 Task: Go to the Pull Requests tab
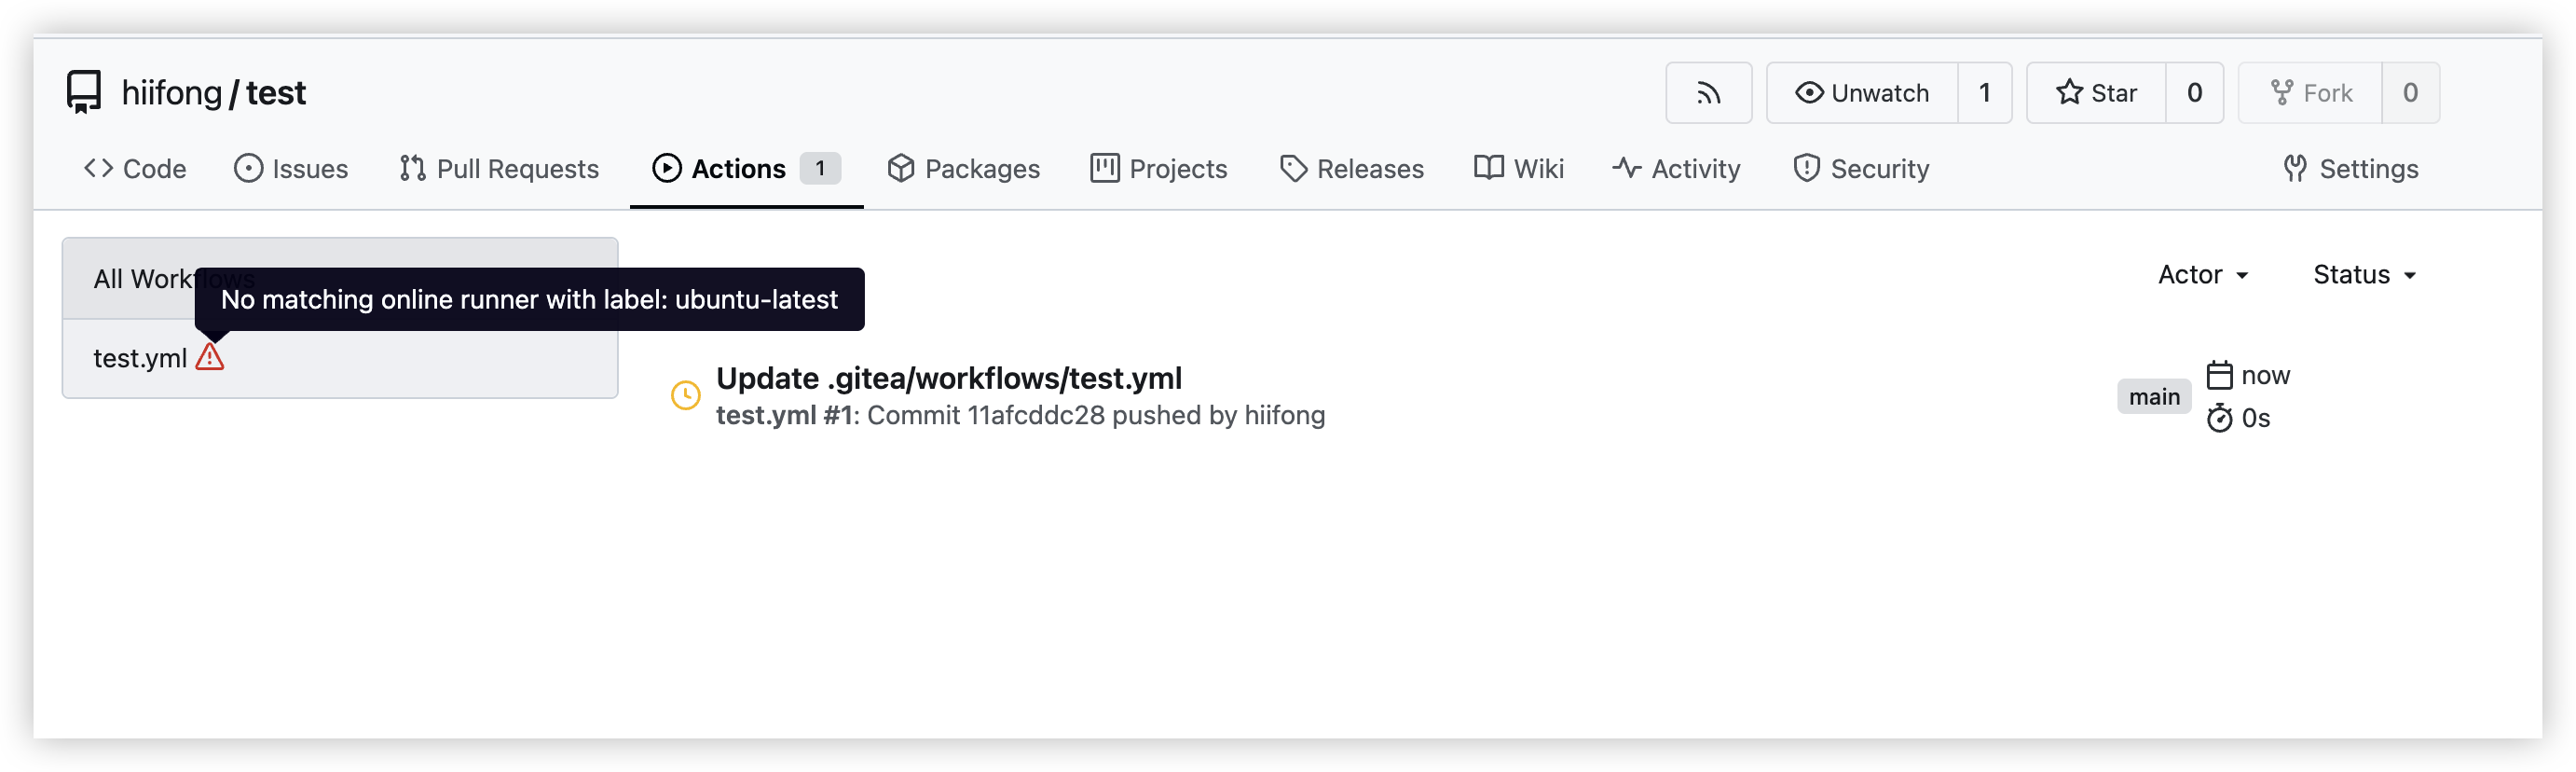coord(499,169)
